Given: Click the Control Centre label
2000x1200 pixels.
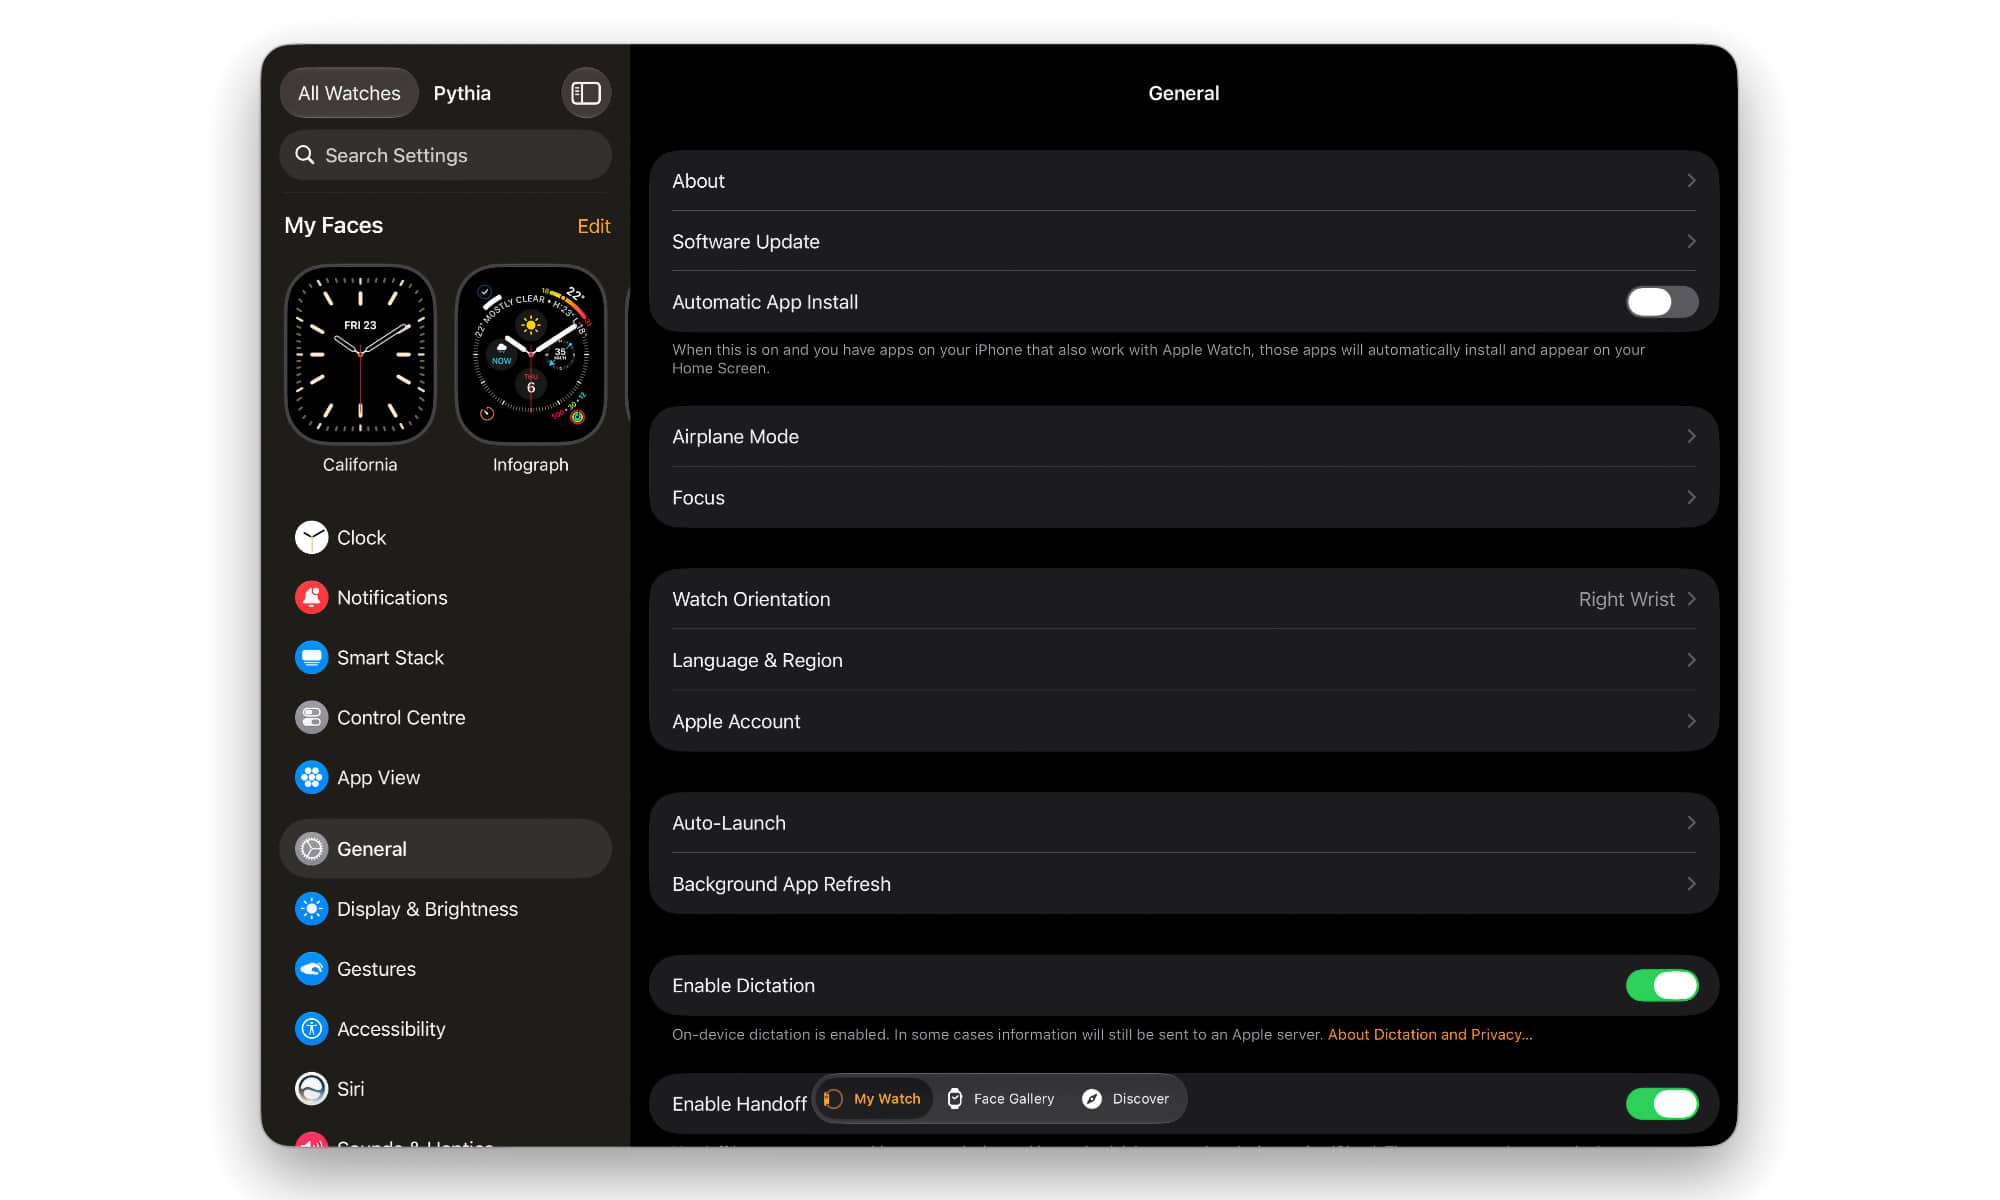Looking at the screenshot, I should tap(401, 717).
